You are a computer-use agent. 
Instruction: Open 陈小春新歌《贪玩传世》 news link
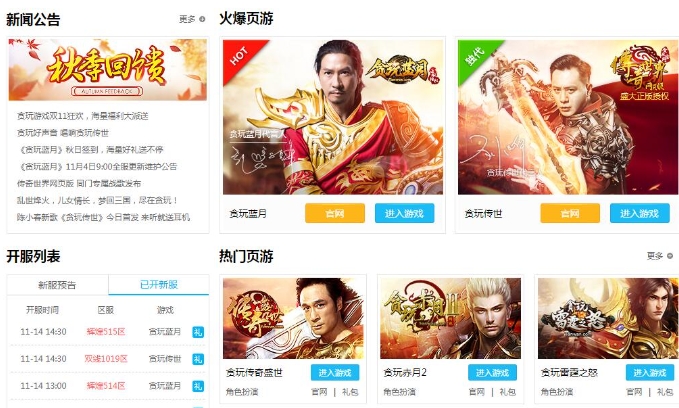(x=103, y=217)
